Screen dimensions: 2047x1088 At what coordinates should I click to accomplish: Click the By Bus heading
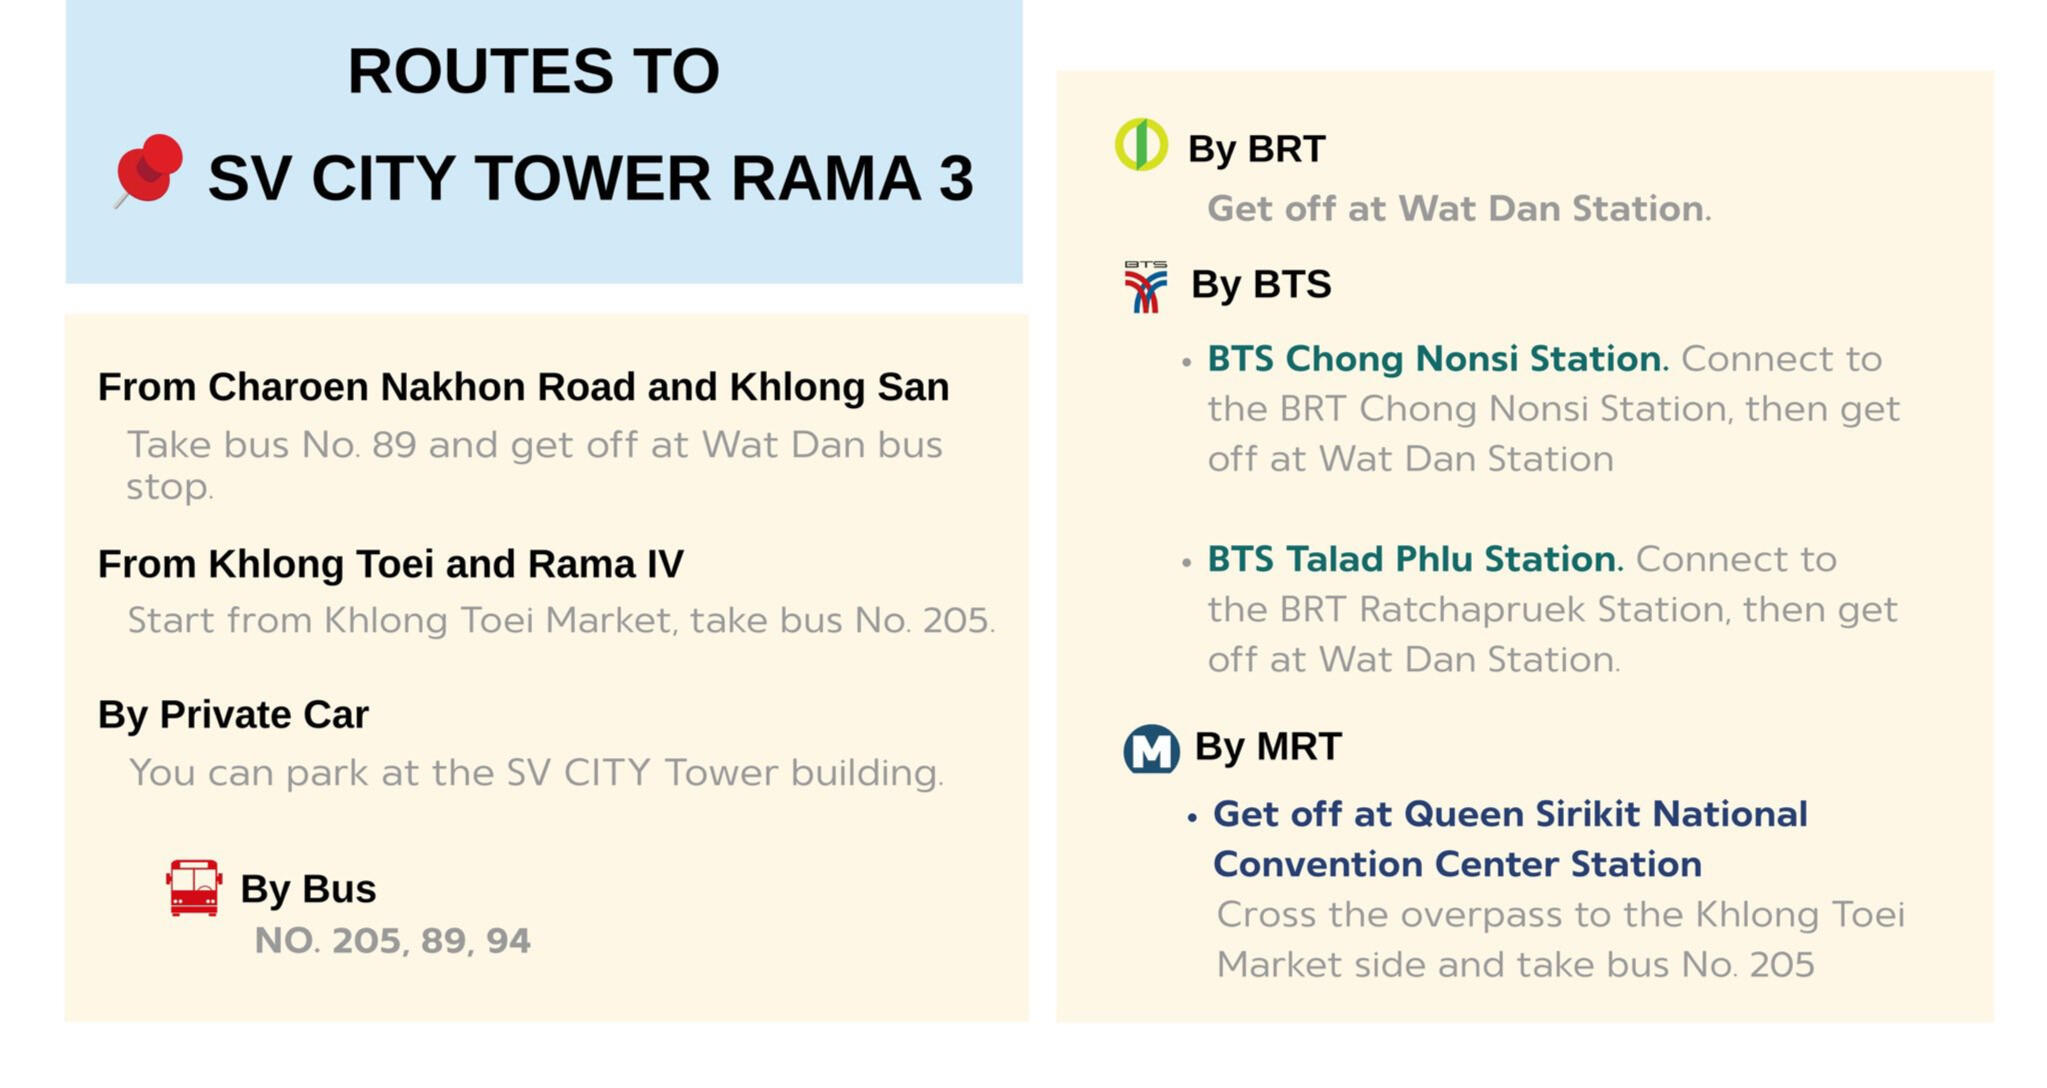point(308,889)
